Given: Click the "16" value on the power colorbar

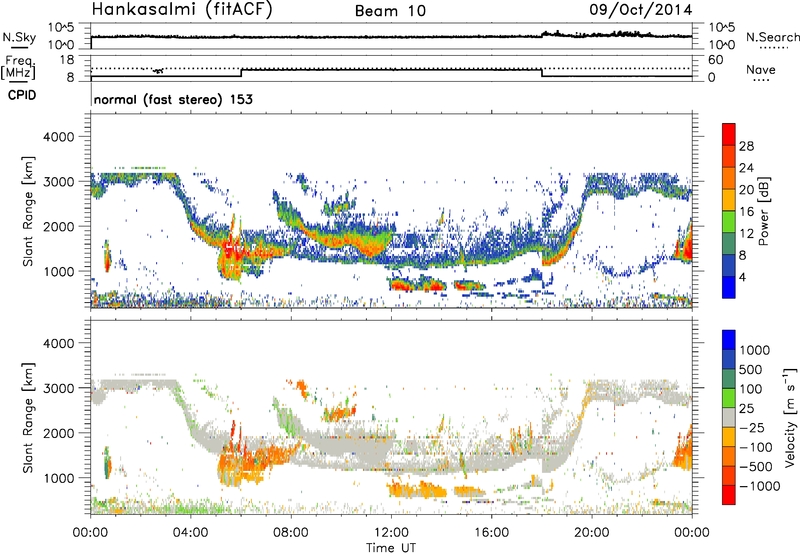Looking at the screenshot, I should click(746, 212).
